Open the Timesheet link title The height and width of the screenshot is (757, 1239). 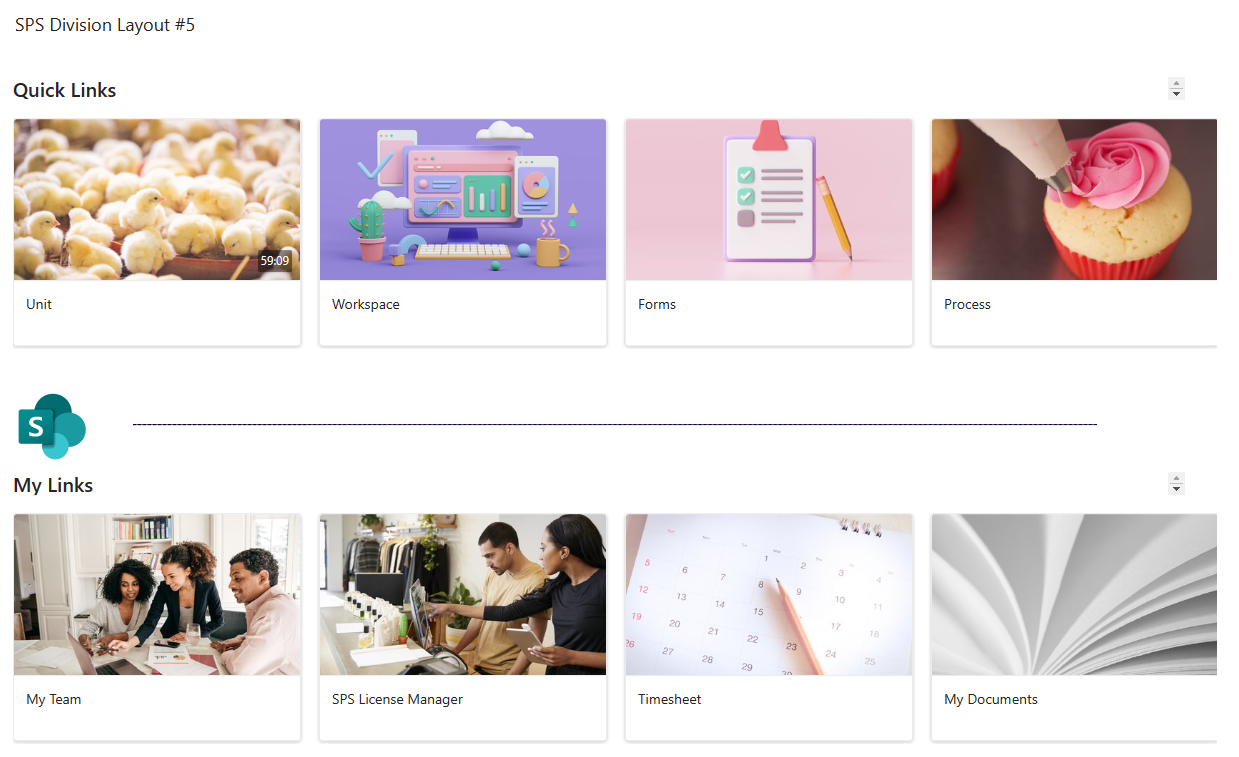point(670,699)
